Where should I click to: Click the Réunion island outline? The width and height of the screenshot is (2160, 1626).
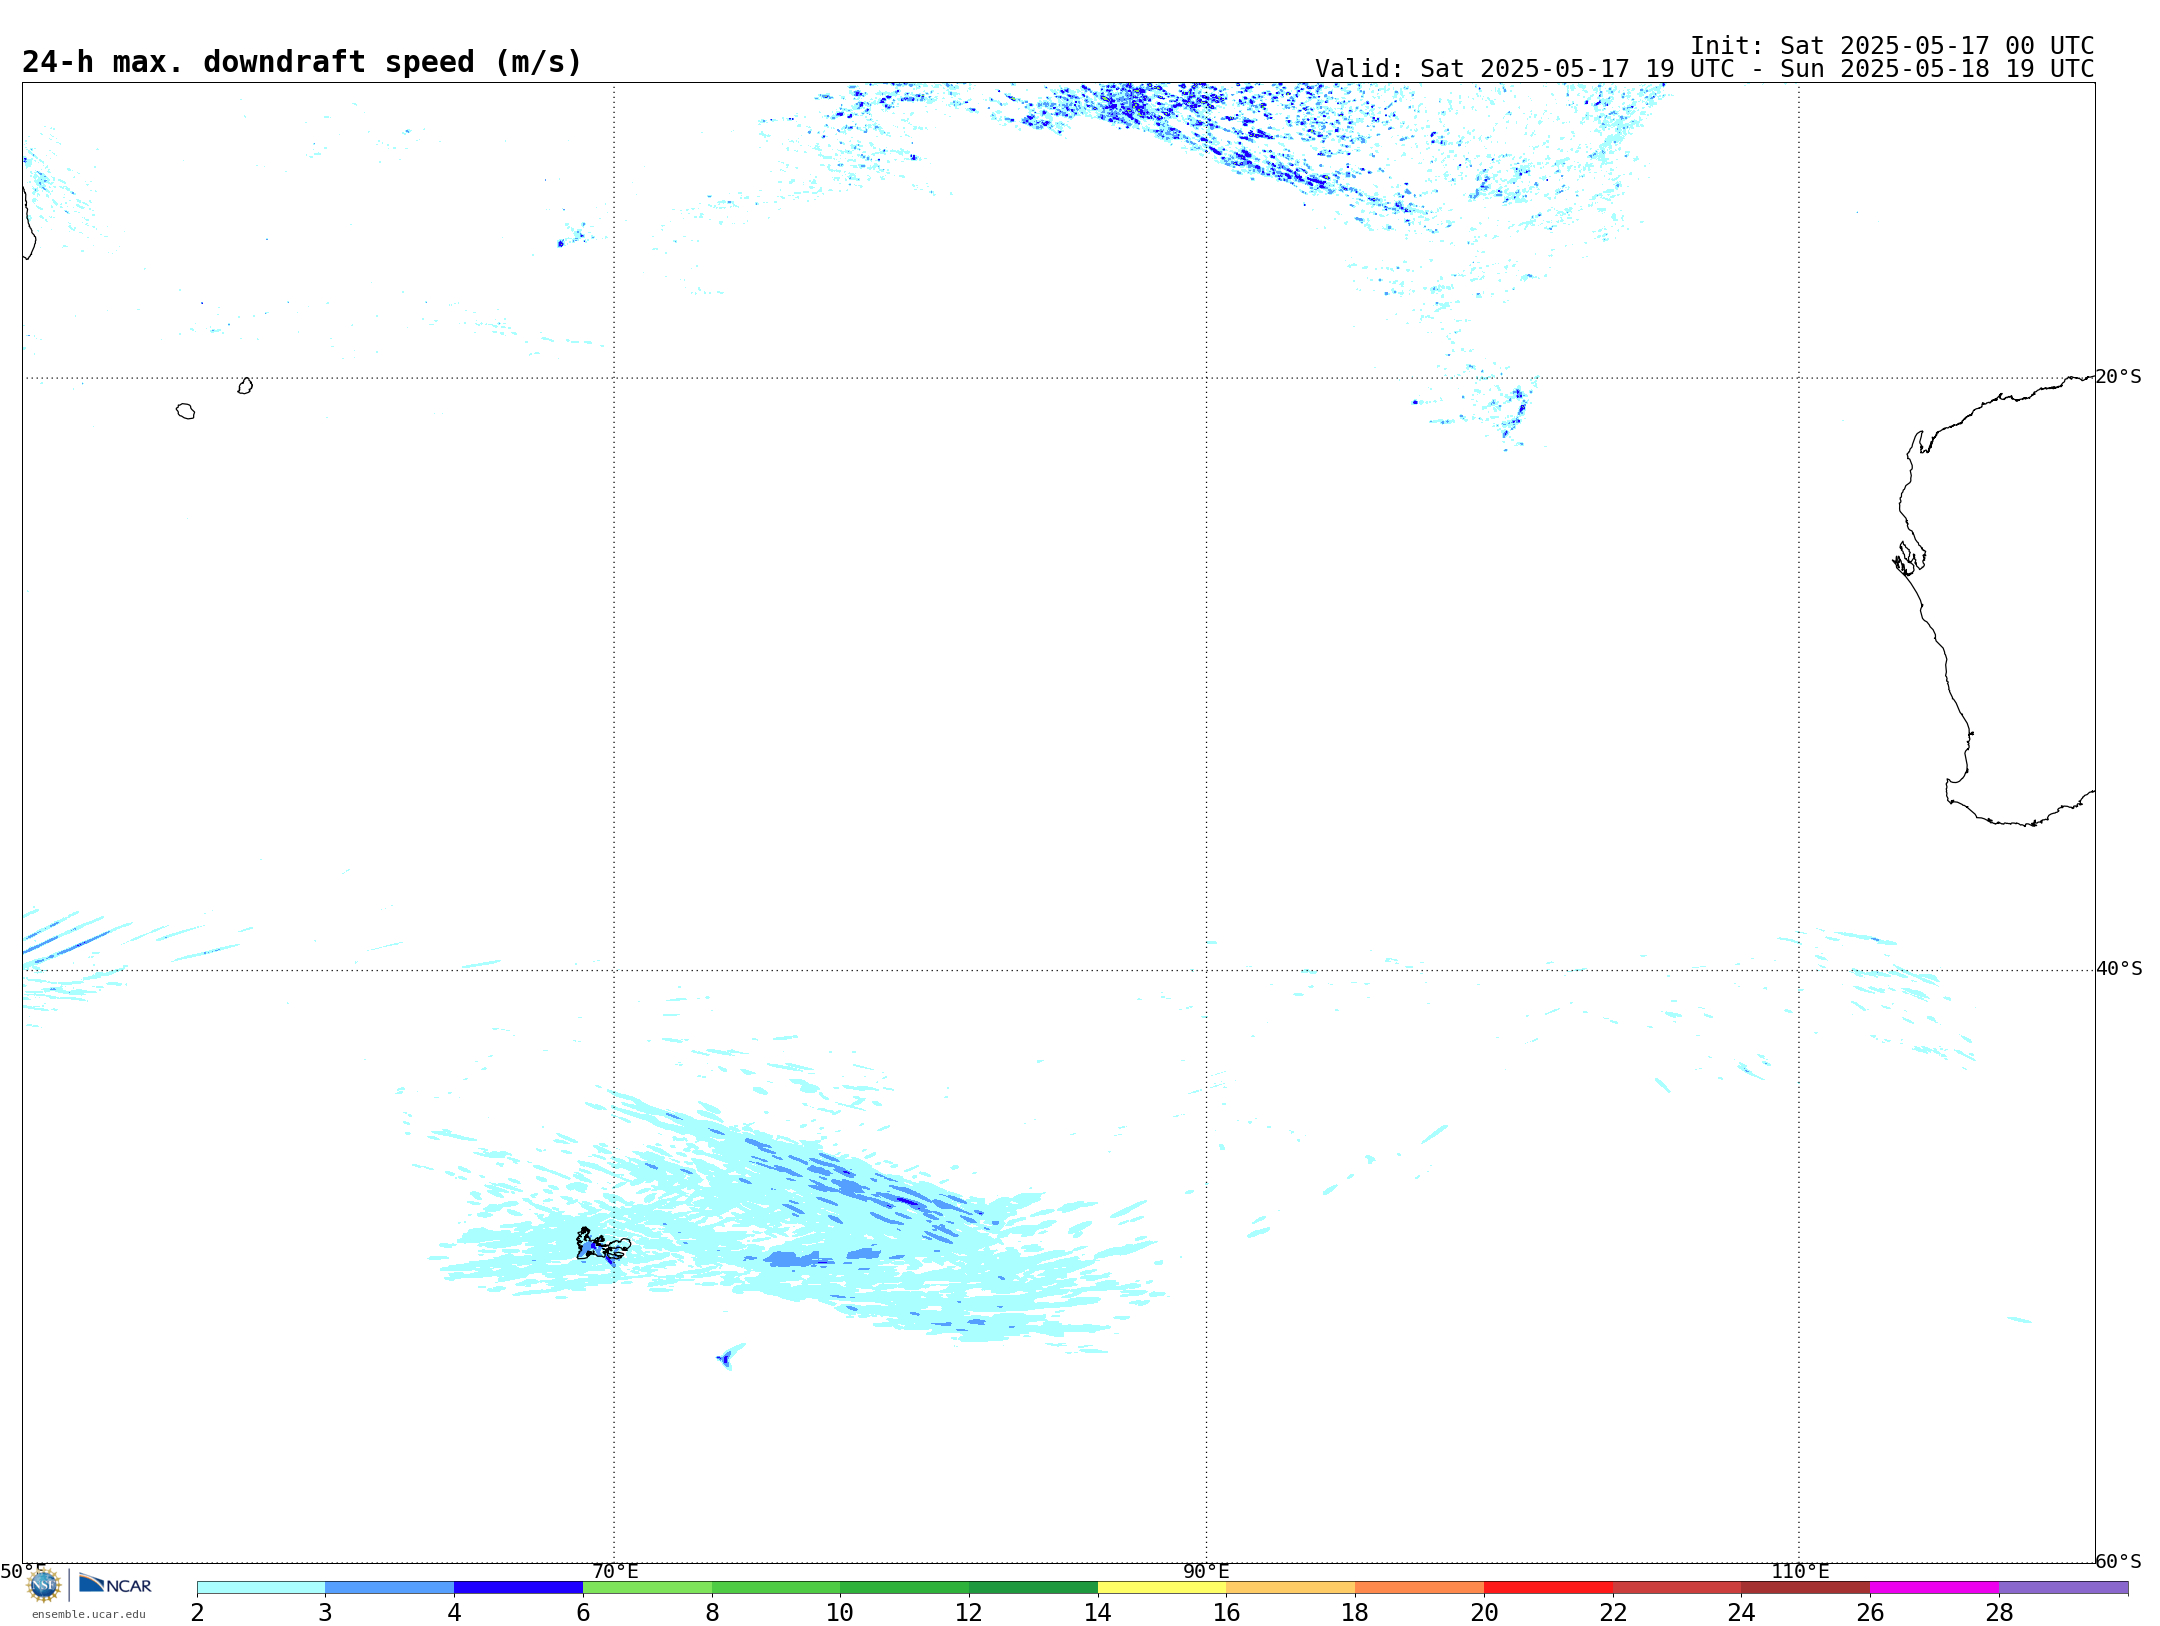[185, 411]
